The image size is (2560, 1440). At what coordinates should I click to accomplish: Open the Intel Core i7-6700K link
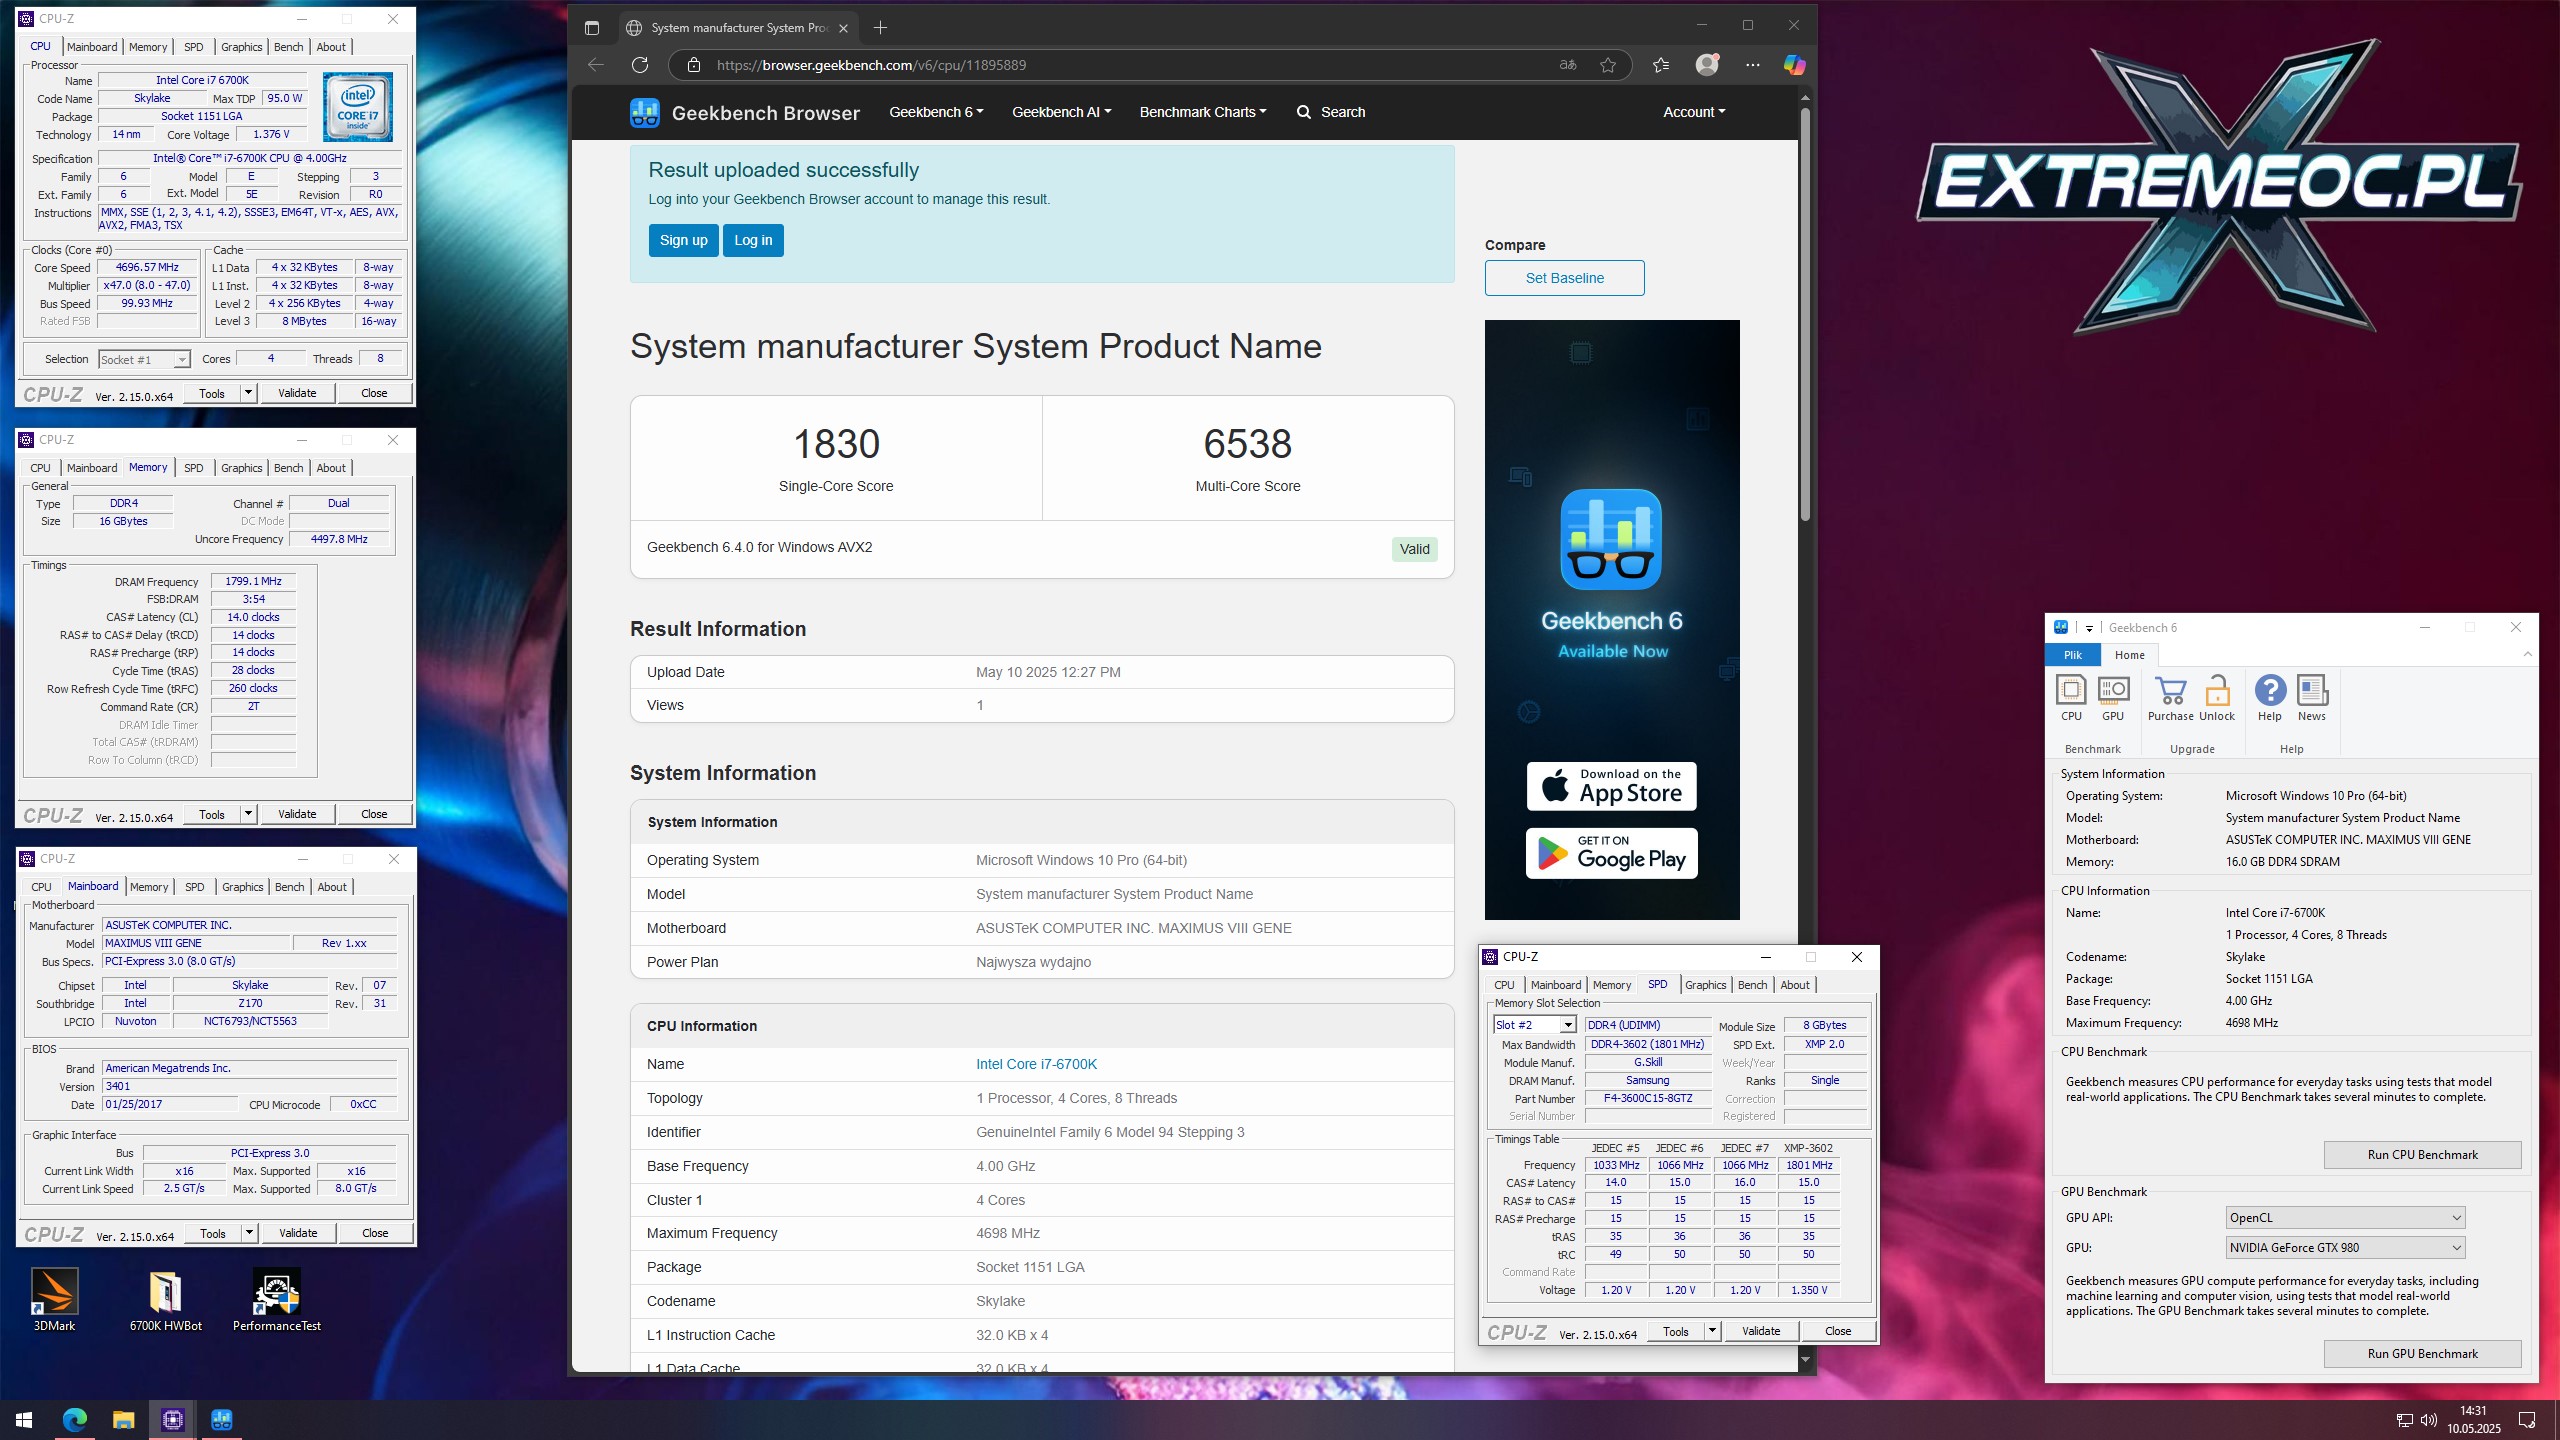[x=1036, y=1064]
